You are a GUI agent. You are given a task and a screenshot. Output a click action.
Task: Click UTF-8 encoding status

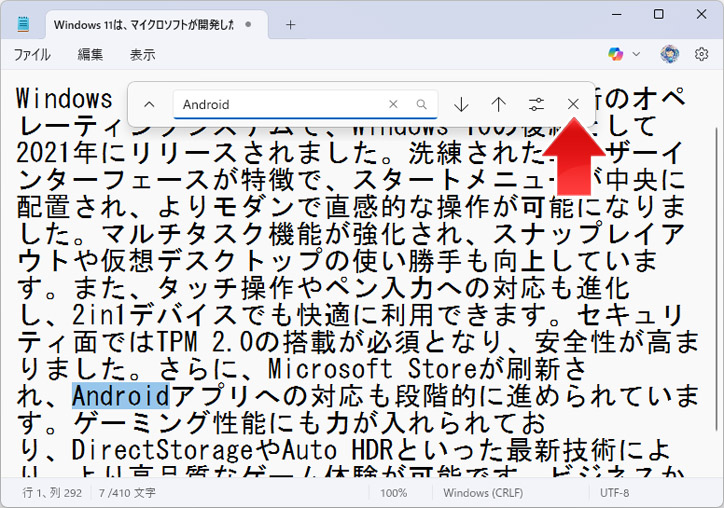pyautogui.click(x=614, y=493)
